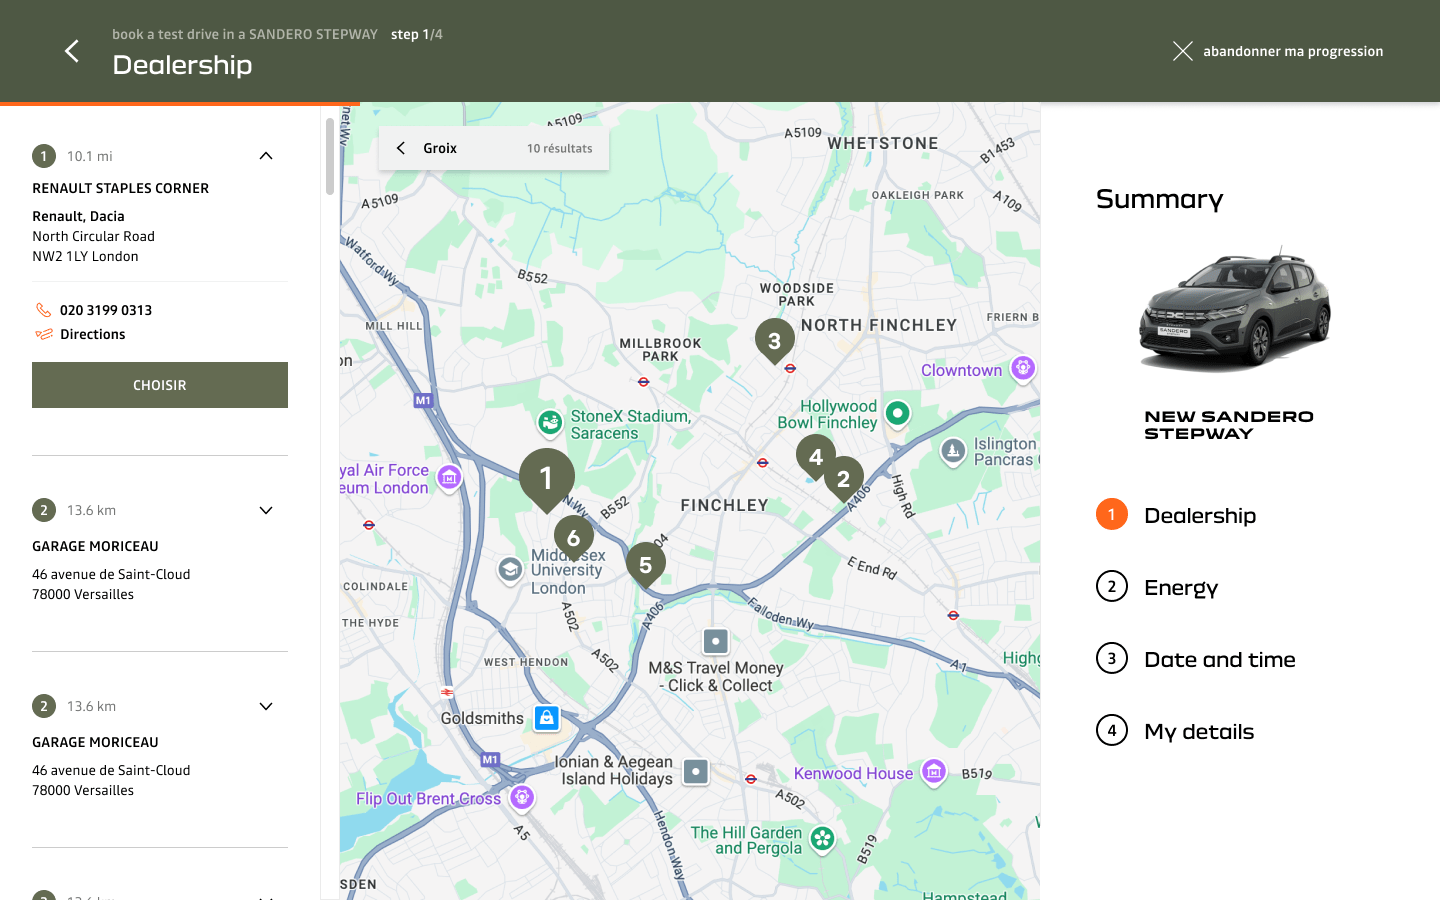Click the orange progress bar segment
The image size is (1440, 900).
[x=180, y=103]
